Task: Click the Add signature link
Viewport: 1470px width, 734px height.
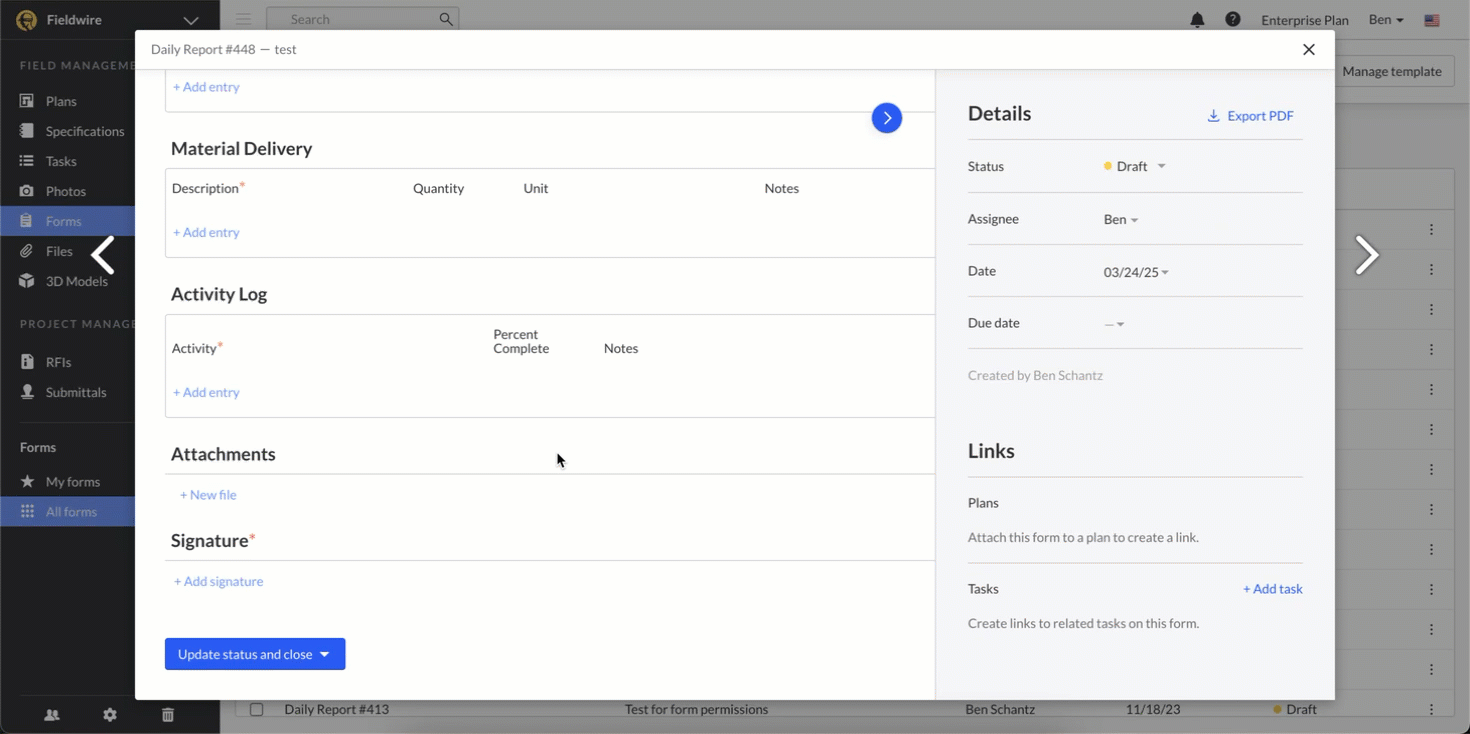Action: [218, 581]
